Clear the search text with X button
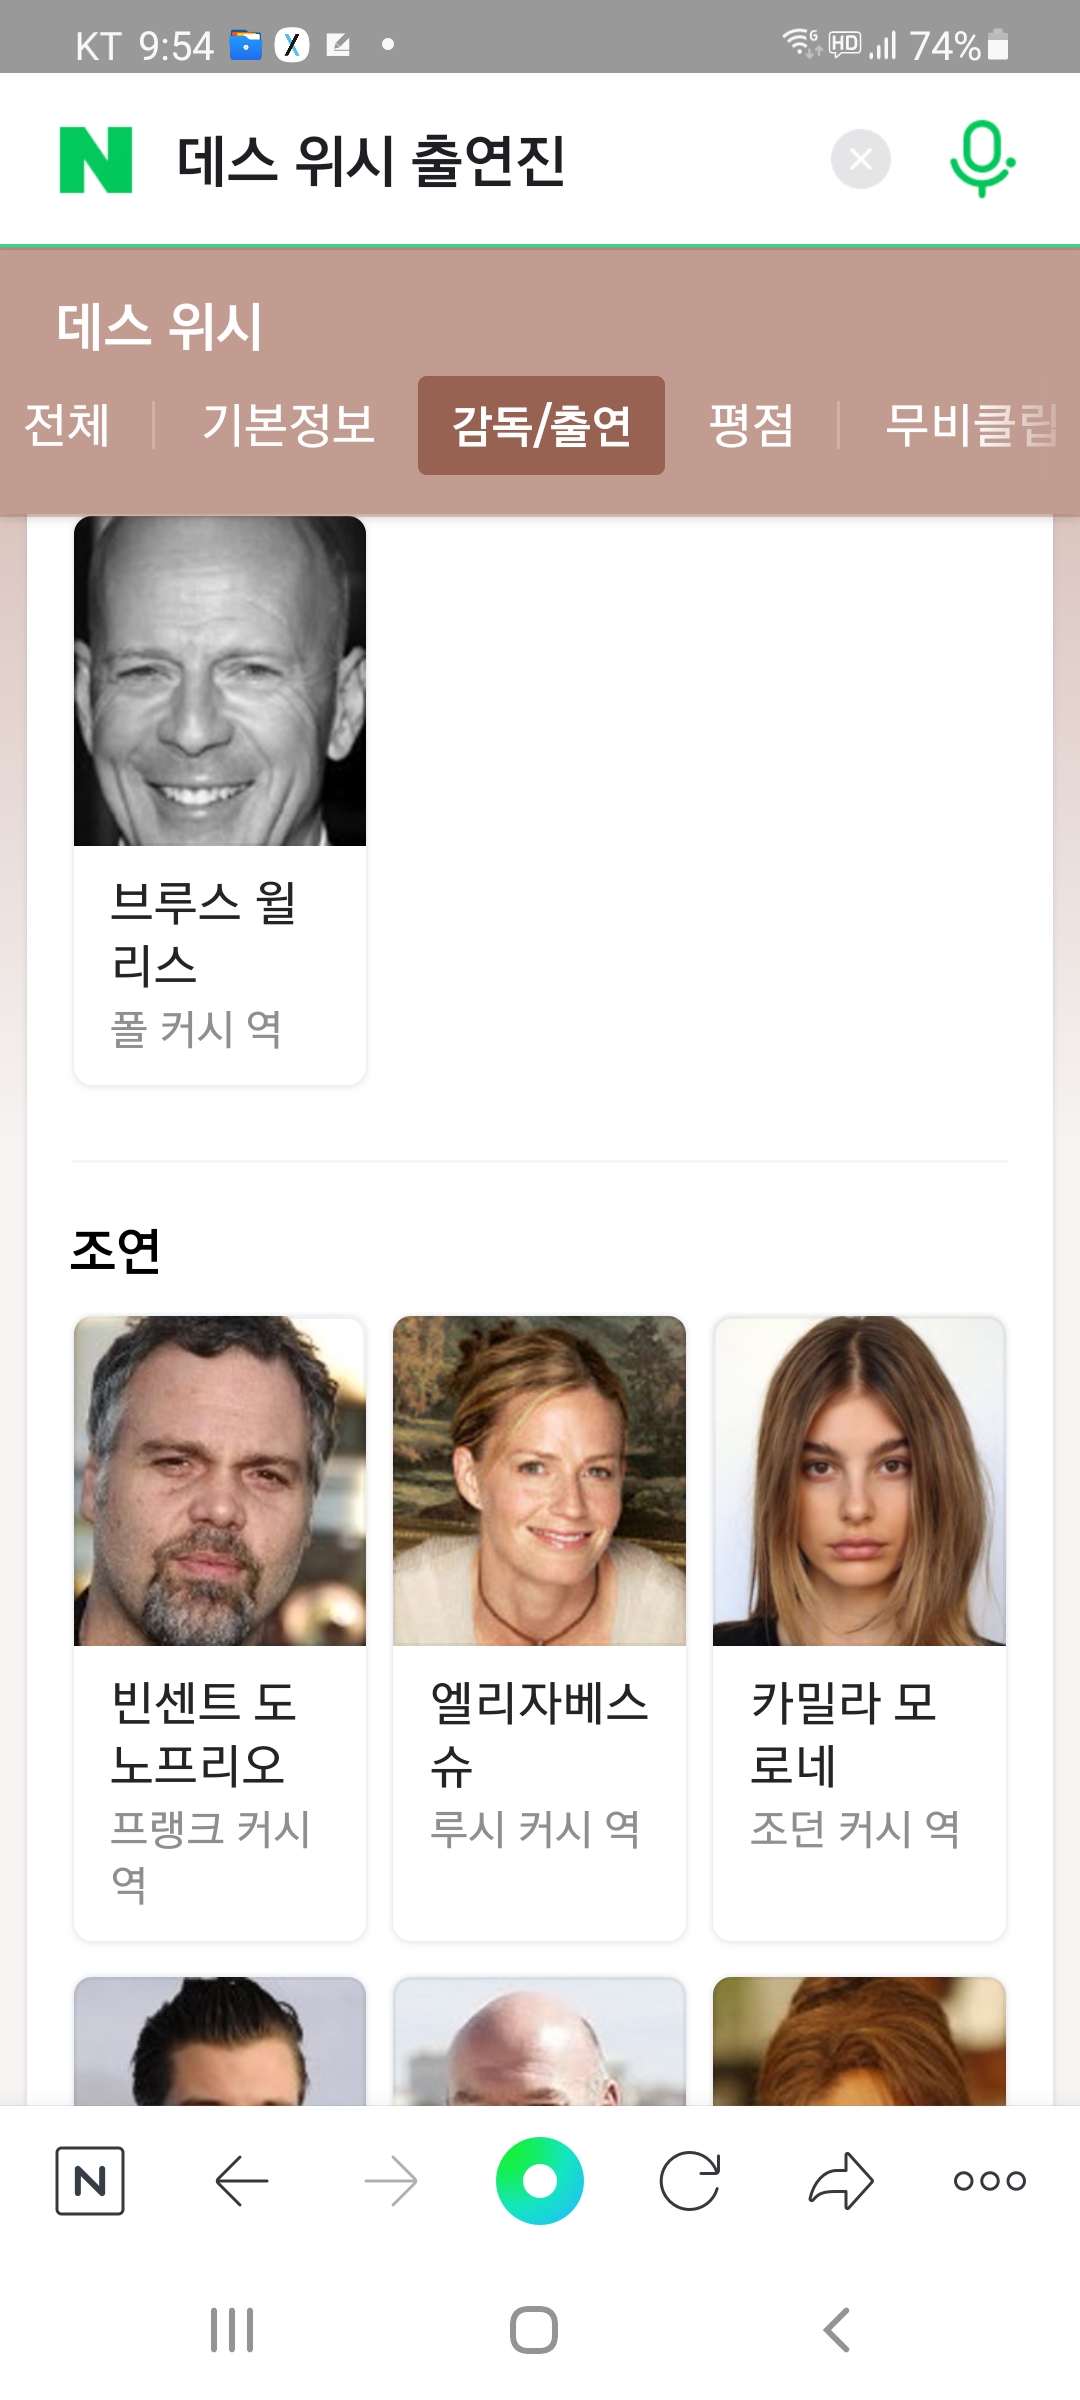Viewport: 1080px width, 2400px height. (x=861, y=159)
